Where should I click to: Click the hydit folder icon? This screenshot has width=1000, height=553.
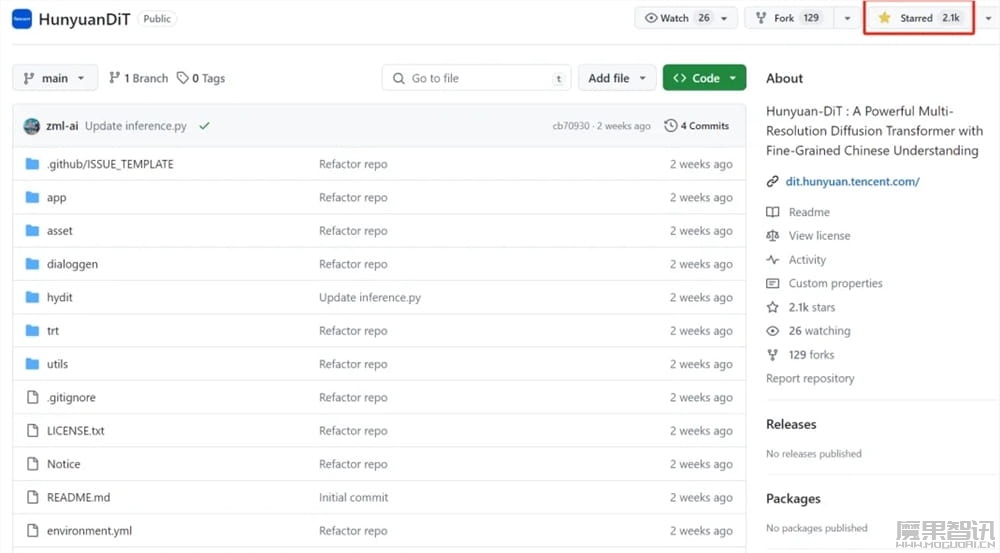point(32,297)
